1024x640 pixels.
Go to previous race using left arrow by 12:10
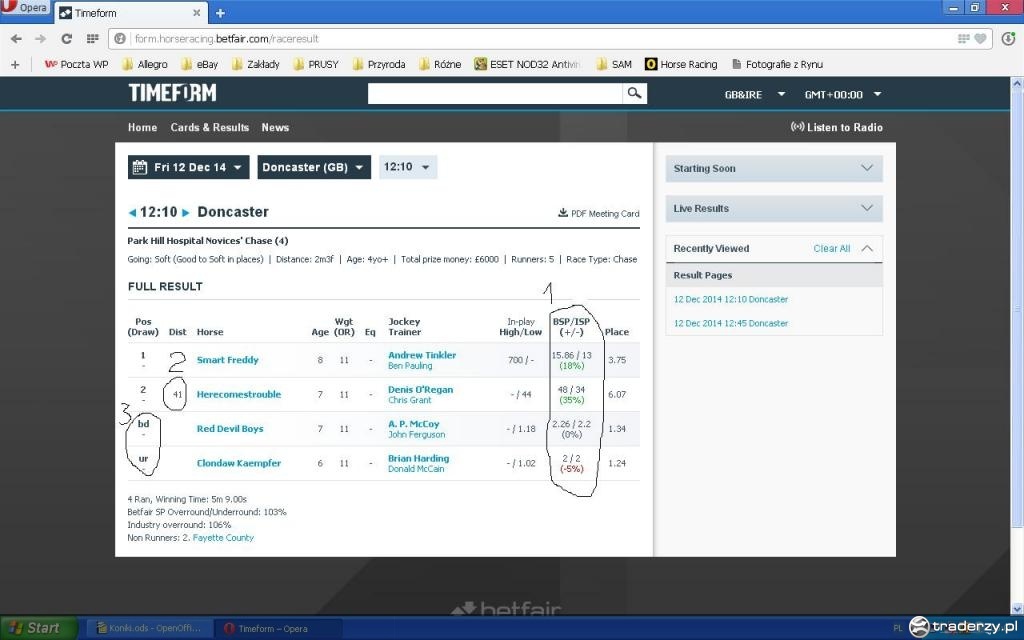133,213
